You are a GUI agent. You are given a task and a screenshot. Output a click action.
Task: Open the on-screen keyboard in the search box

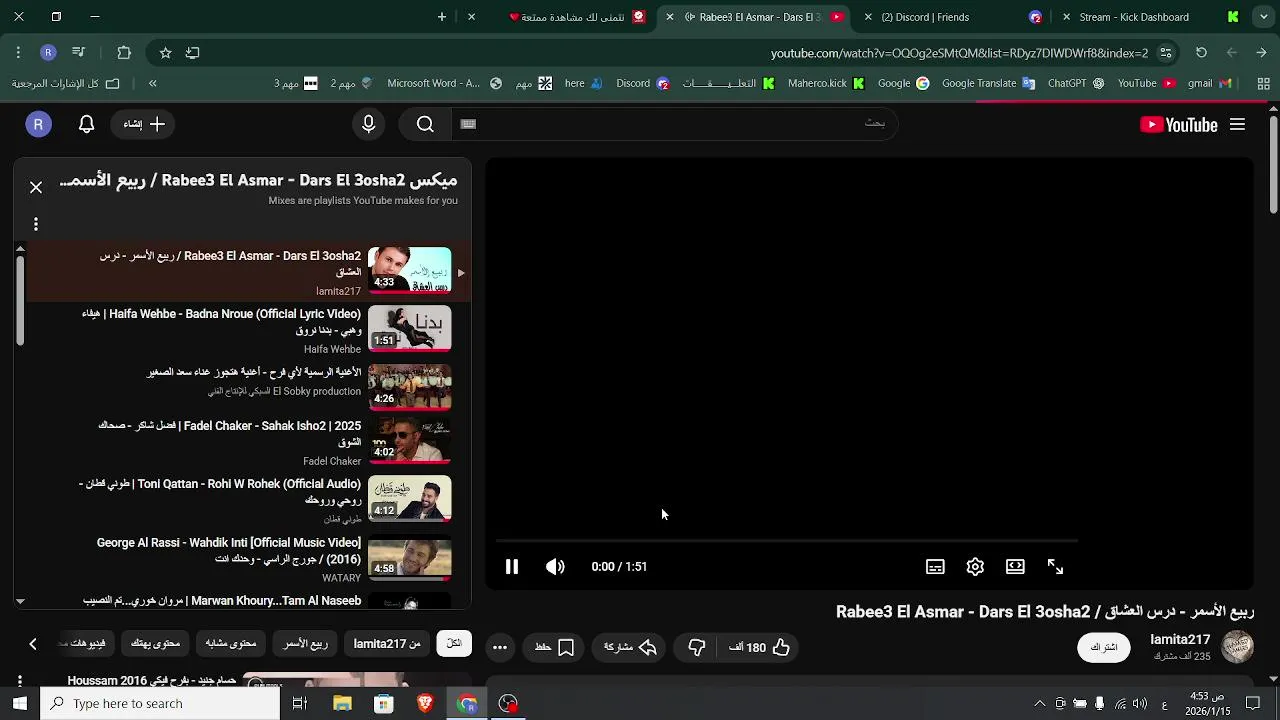pyautogui.click(x=468, y=124)
